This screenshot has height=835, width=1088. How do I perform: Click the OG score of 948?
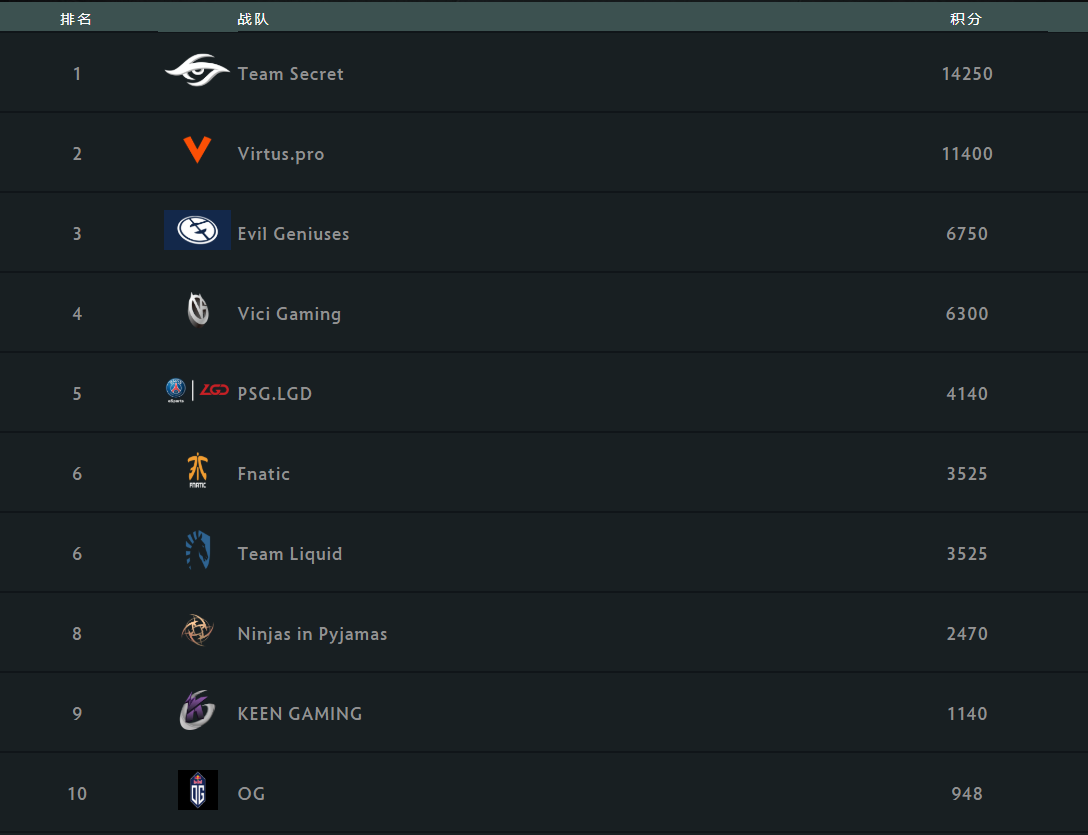click(x=967, y=793)
